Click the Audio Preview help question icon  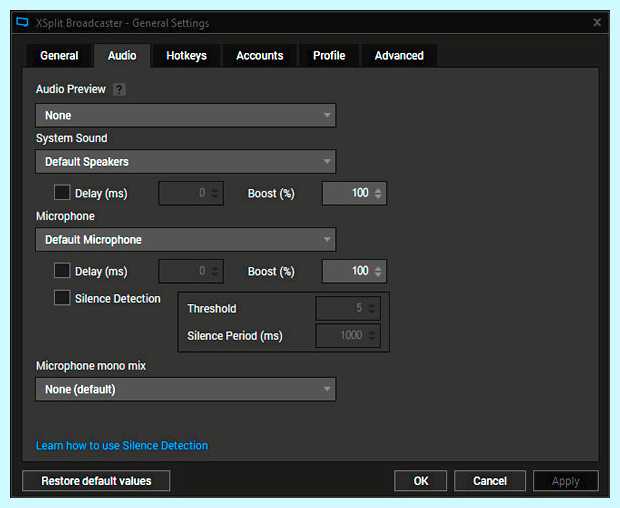[119, 89]
